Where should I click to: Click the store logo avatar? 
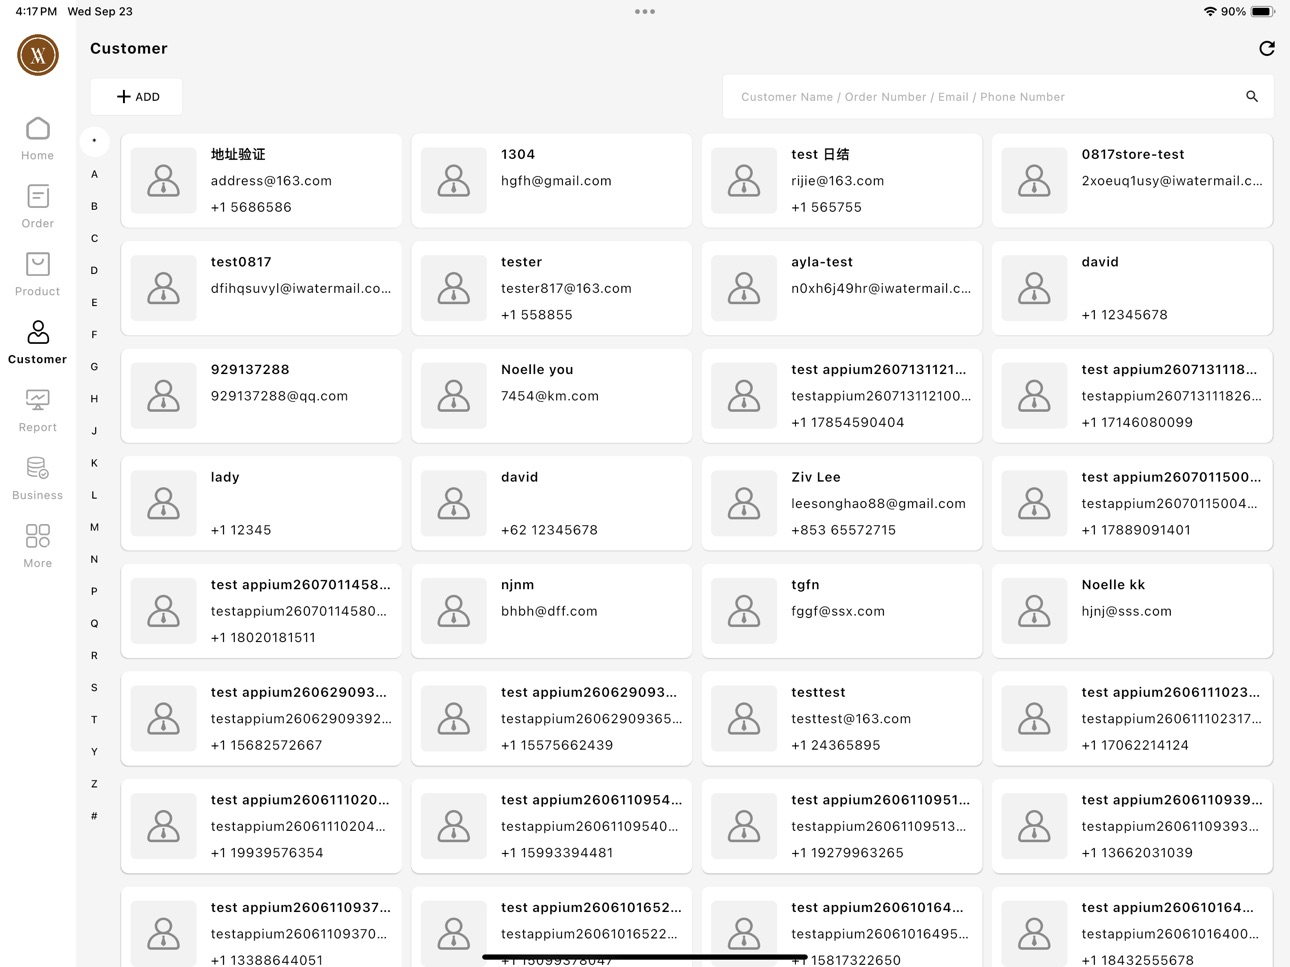[x=38, y=55]
